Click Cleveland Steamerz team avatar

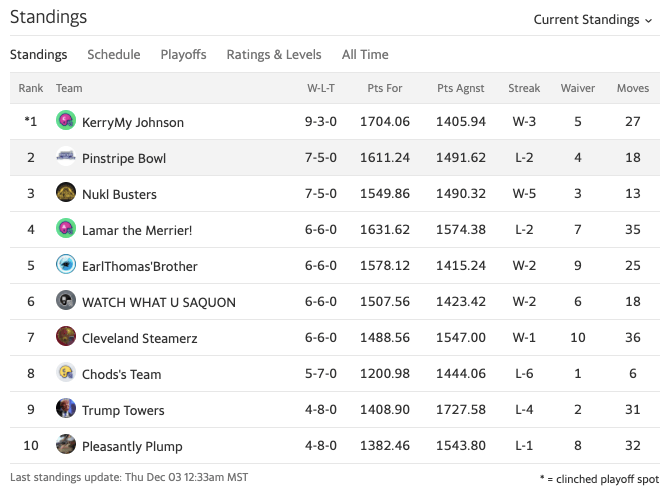point(66,337)
